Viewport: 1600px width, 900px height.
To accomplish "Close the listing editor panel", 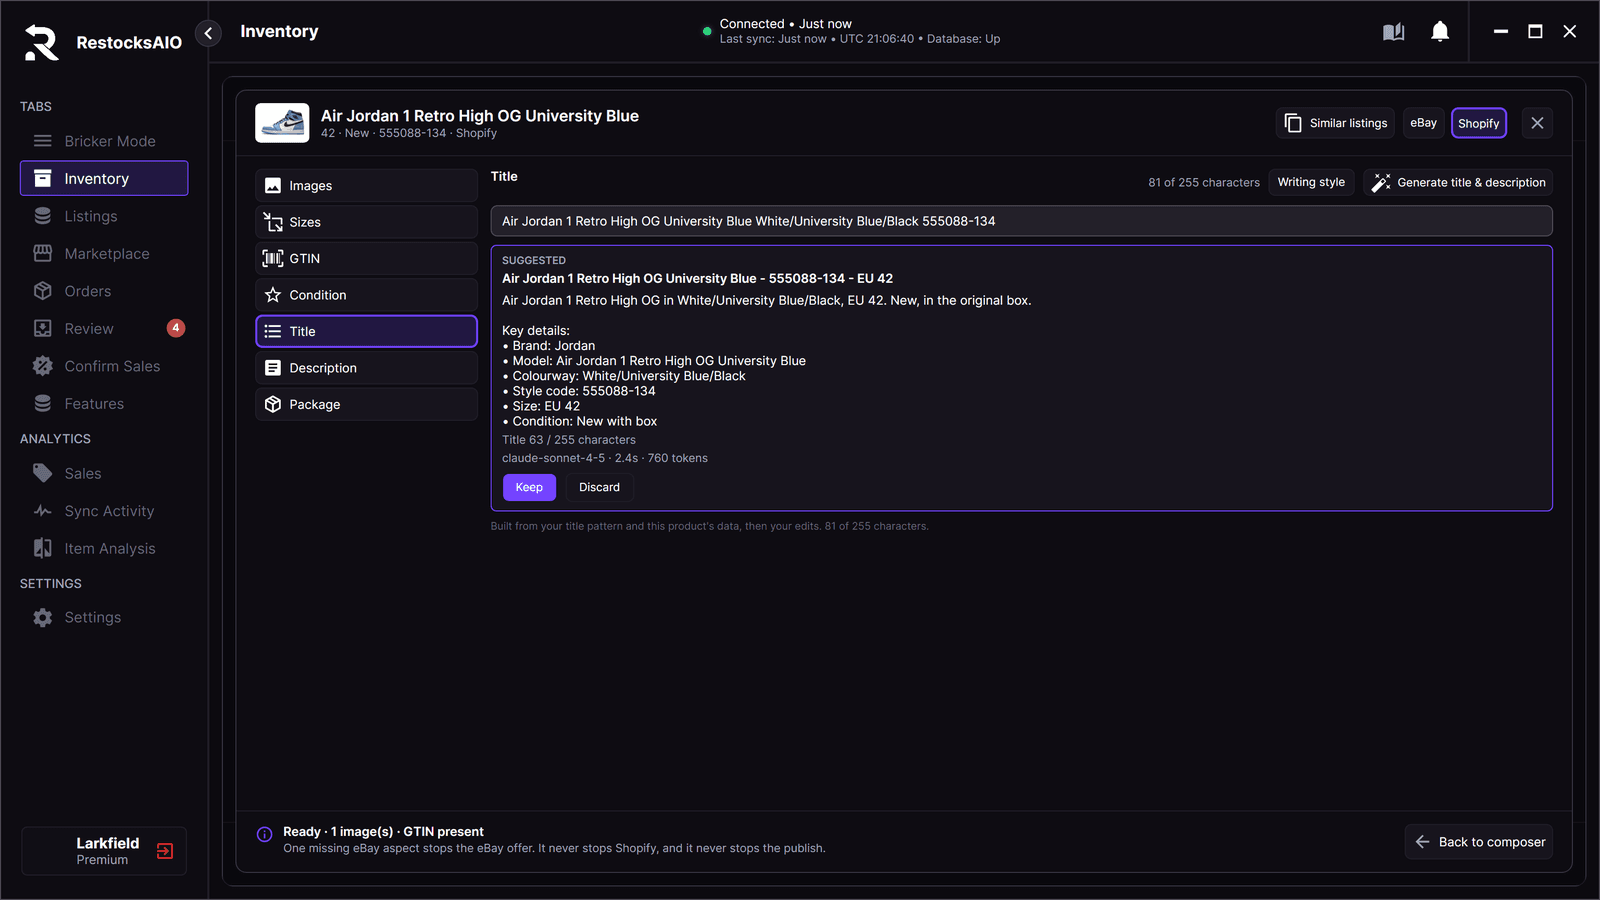I will click(1537, 123).
